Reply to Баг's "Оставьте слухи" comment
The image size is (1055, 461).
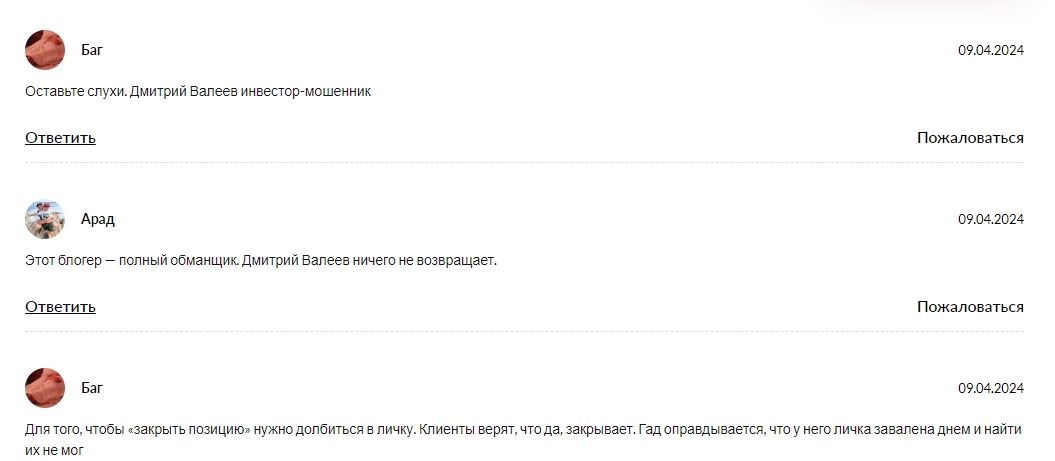pyautogui.click(x=60, y=138)
